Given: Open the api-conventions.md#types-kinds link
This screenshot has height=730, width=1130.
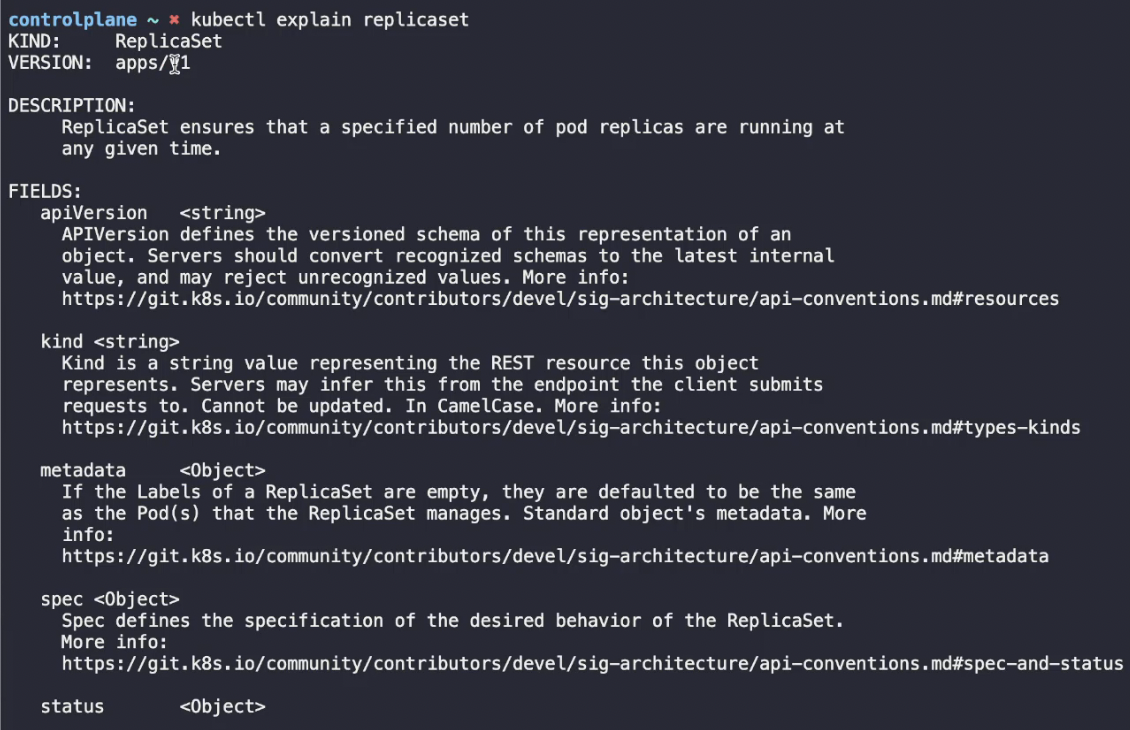Looking at the screenshot, I should click(571, 428).
